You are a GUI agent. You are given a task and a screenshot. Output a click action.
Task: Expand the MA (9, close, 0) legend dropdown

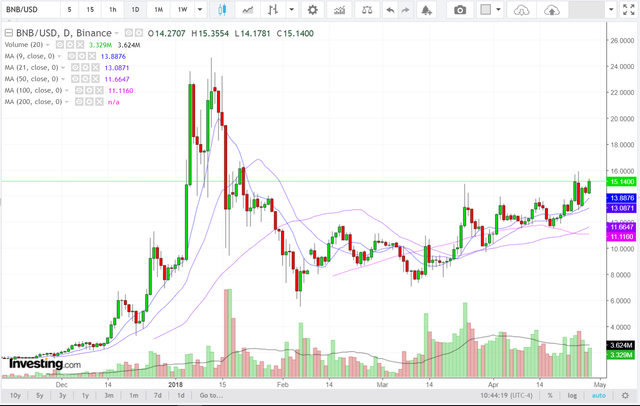pyautogui.click(x=60, y=56)
